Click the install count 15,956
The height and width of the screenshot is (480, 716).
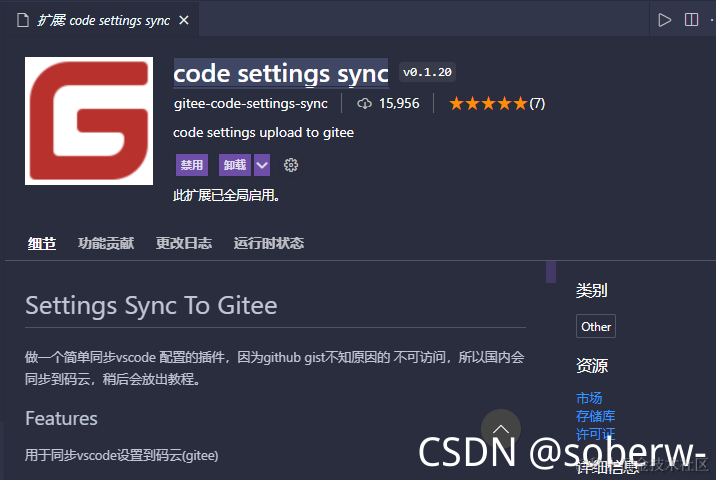[x=399, y=104]
